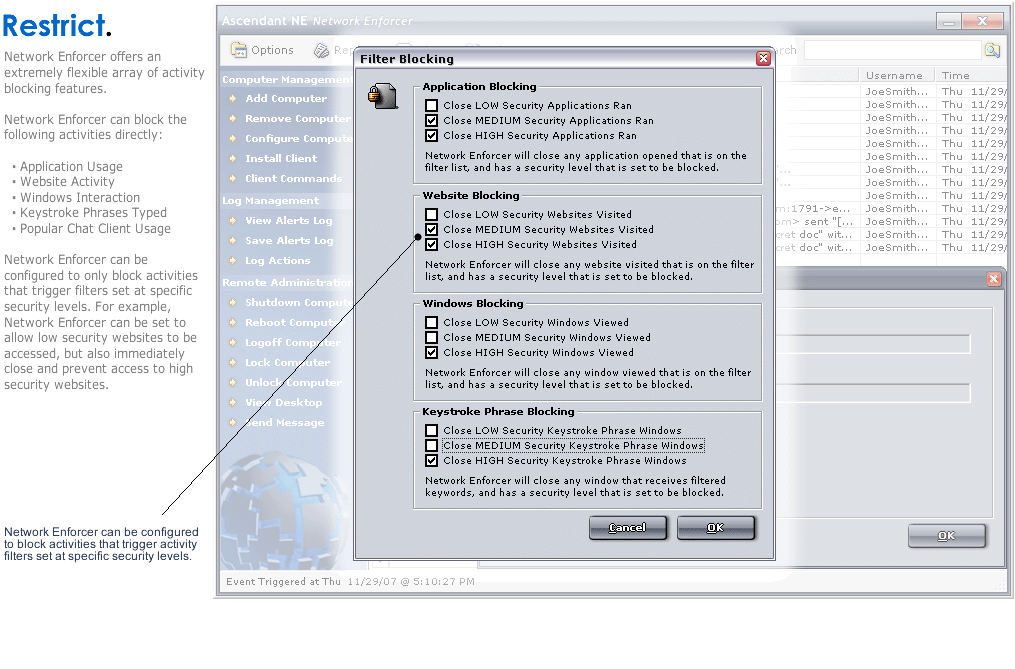
Task: Open Client Commands in the sidebar
Action: coord(292,179)
